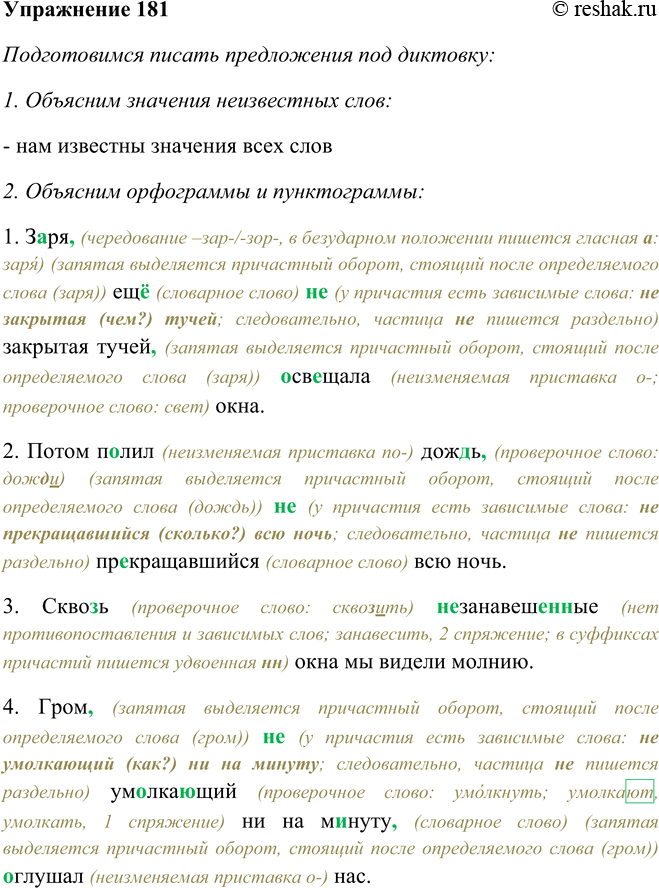Image resolution: width=659 pixels, height=888 pixels.
Task: Click the word "оглушал"
Action: point(43,876)
